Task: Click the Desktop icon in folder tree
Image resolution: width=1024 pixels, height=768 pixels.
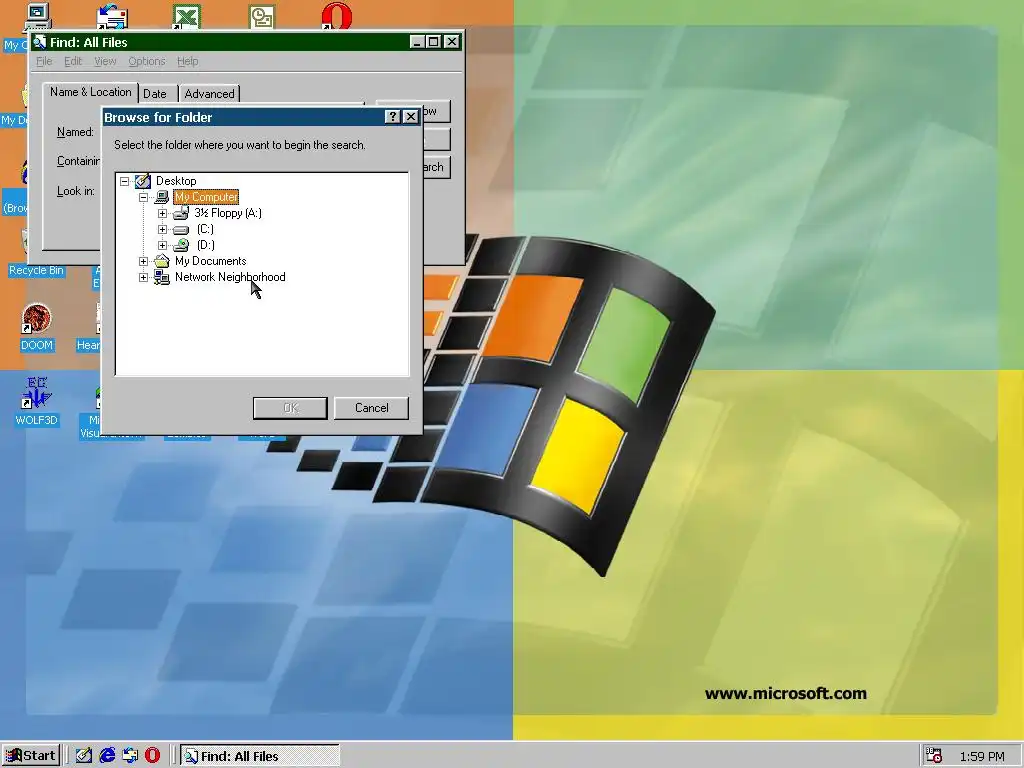Action: 142,181
